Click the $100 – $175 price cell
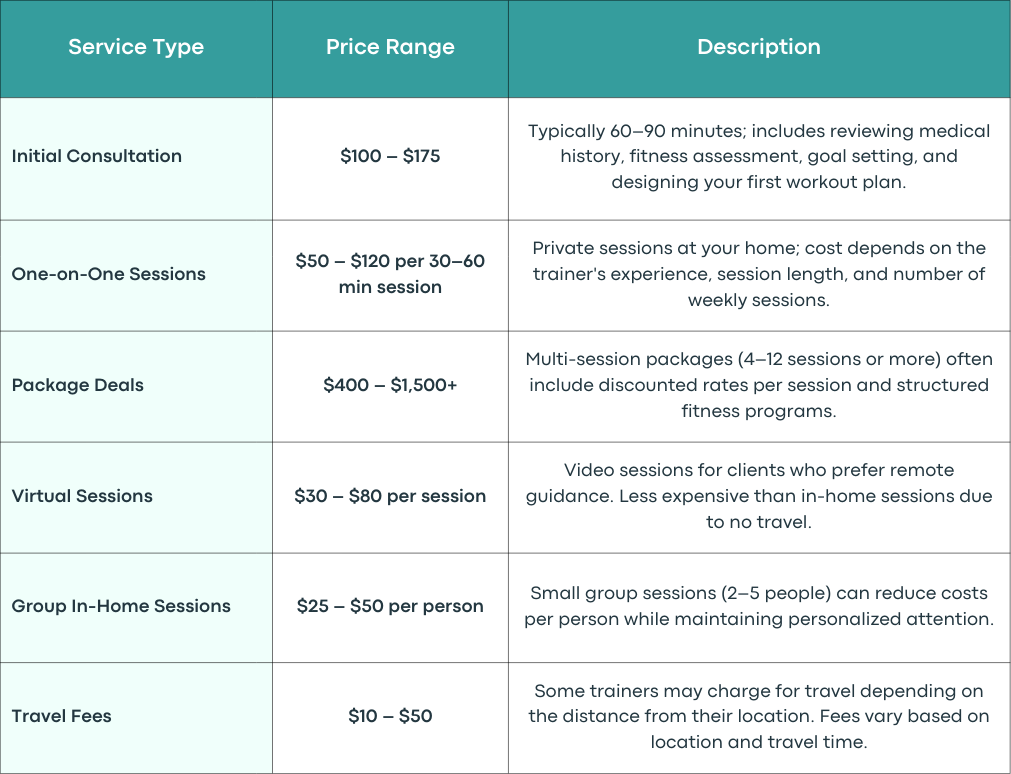1011x774 pixels. coord(390,156)
